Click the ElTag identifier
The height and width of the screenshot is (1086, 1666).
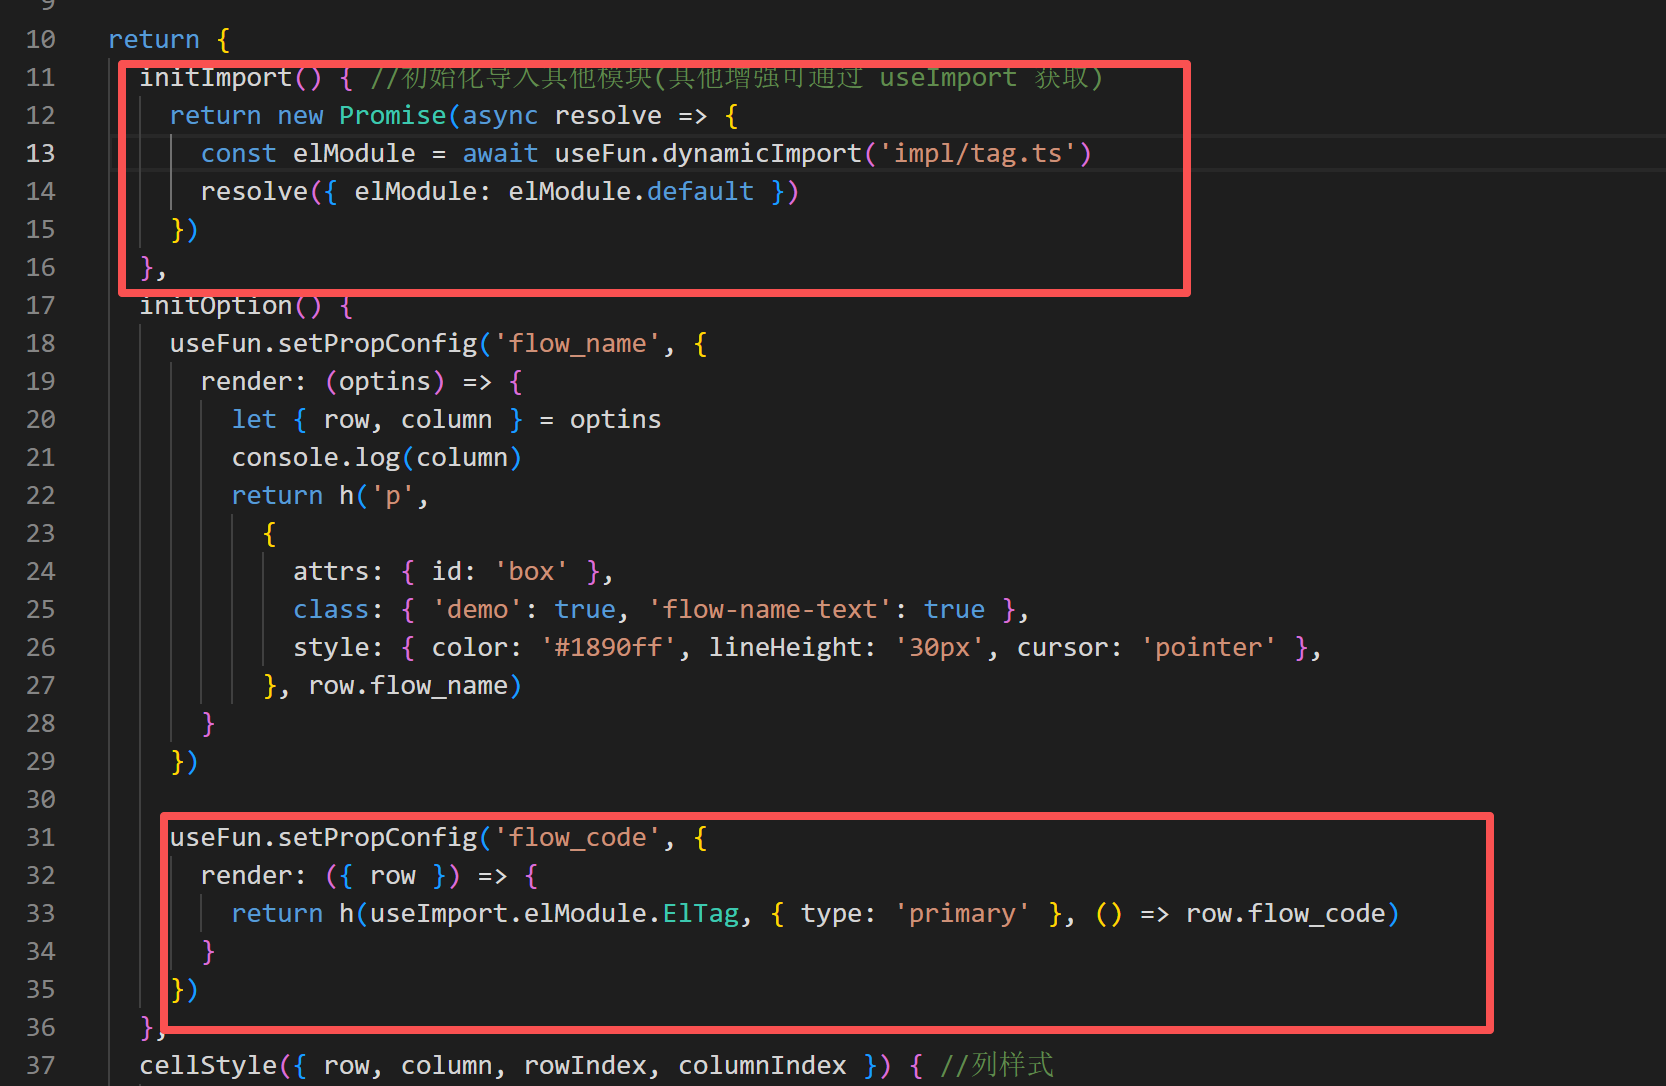(700, 914)
